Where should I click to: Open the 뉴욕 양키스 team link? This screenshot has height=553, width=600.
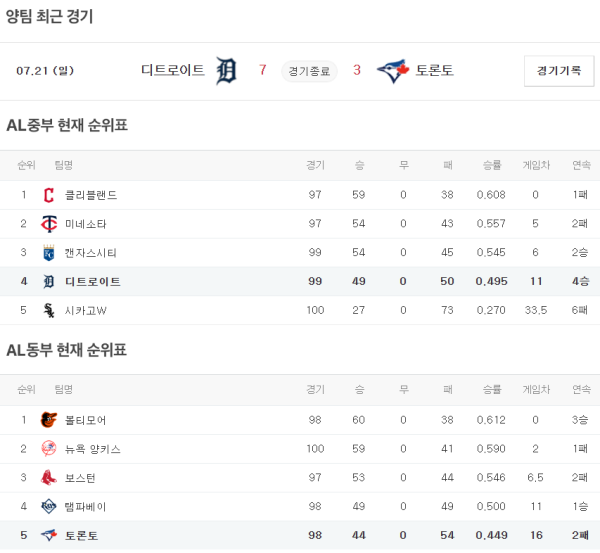[93, 449]
